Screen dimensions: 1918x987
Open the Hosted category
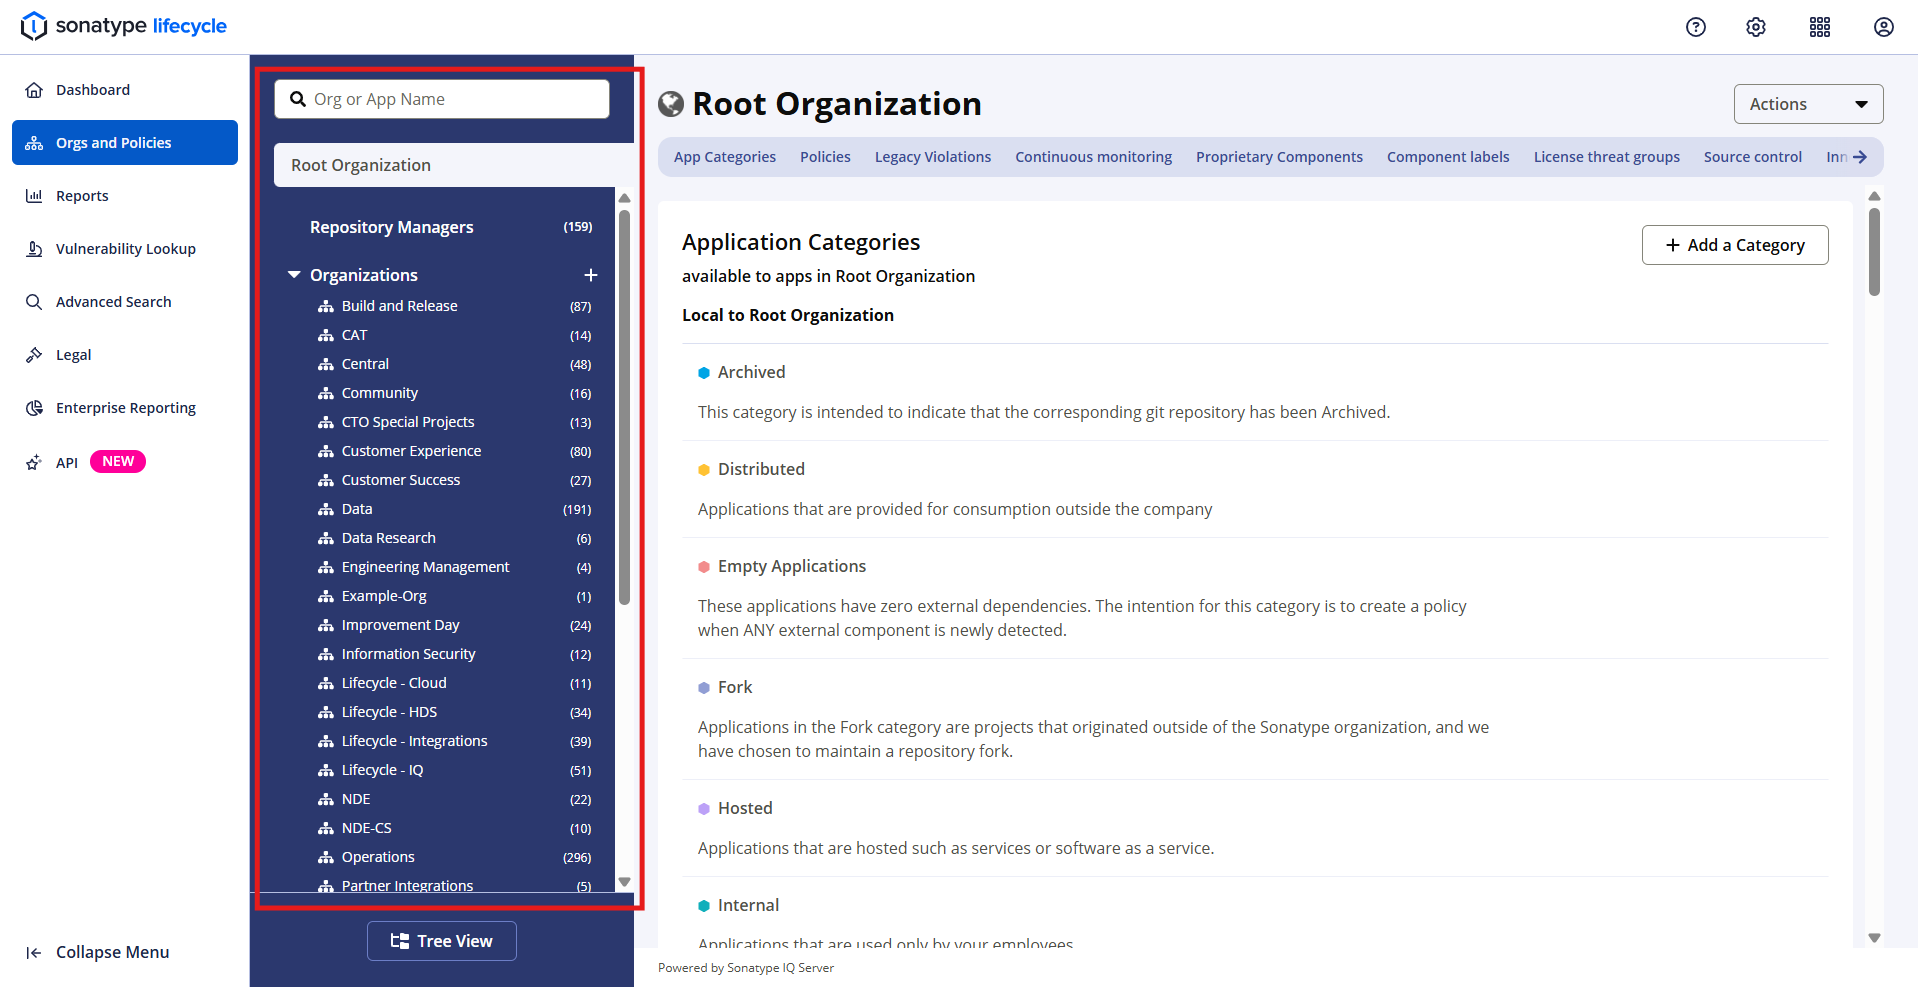point(745,808)
